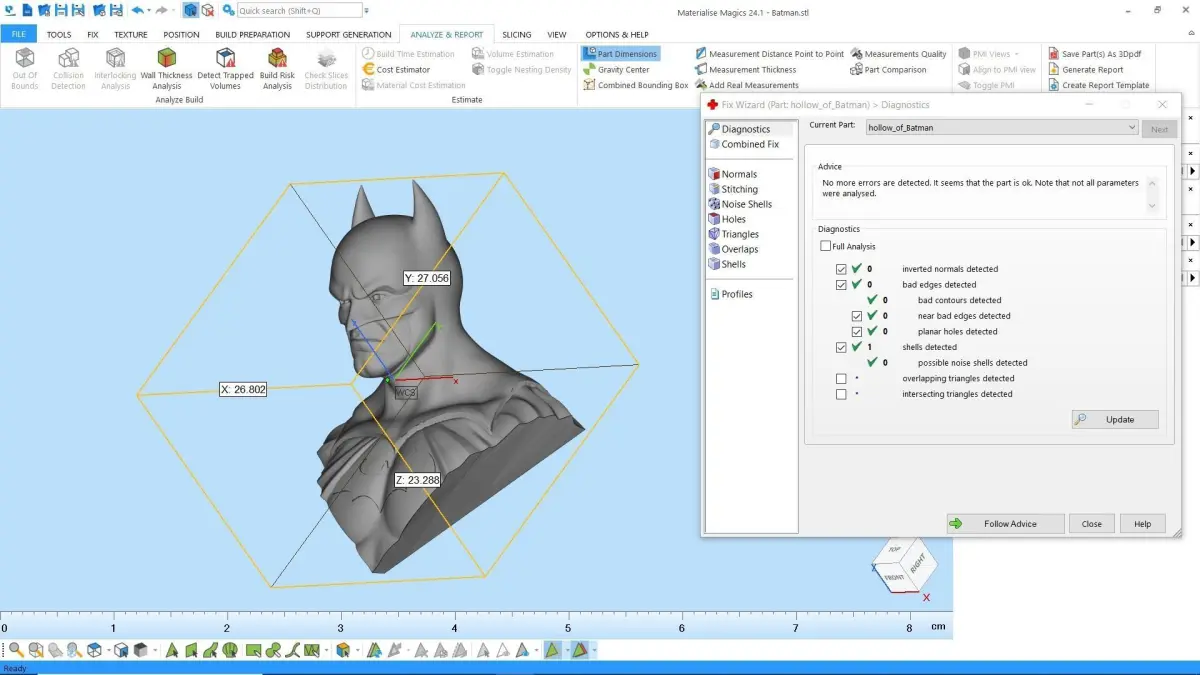Enable the Full Analysis checkbox
The image size is (1200, 675).
(825, 246)
